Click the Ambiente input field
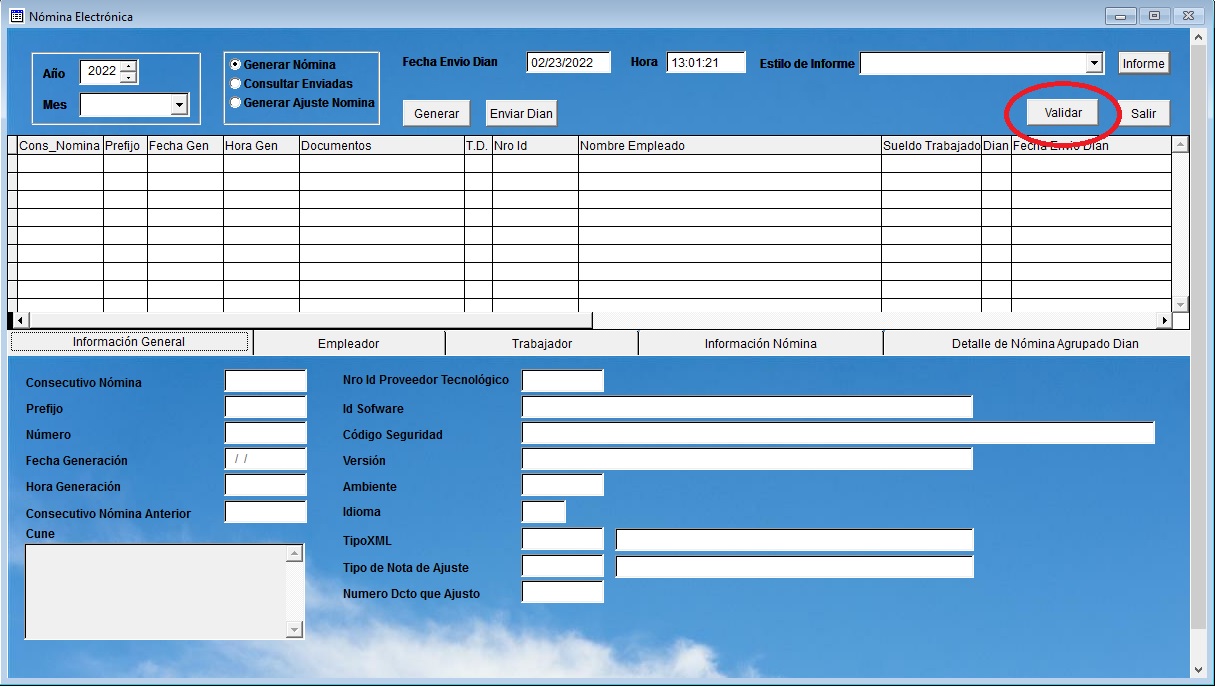Viewport: 1215px width, 691px height. (x=563, y=485)
